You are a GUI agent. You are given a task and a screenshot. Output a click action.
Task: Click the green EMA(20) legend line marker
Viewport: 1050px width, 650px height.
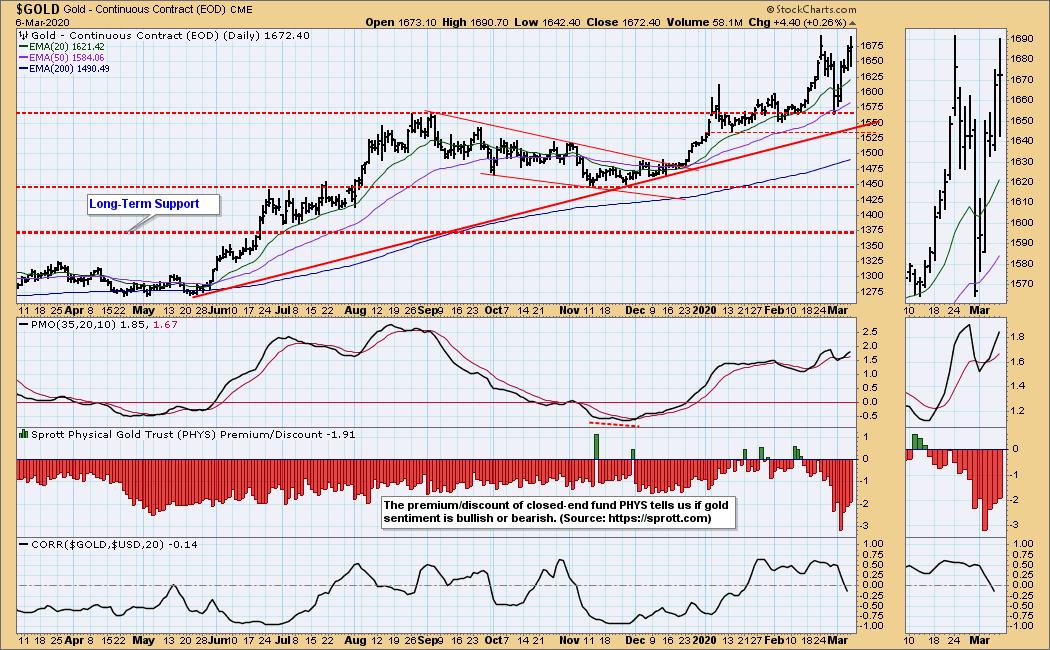point(23,47)
